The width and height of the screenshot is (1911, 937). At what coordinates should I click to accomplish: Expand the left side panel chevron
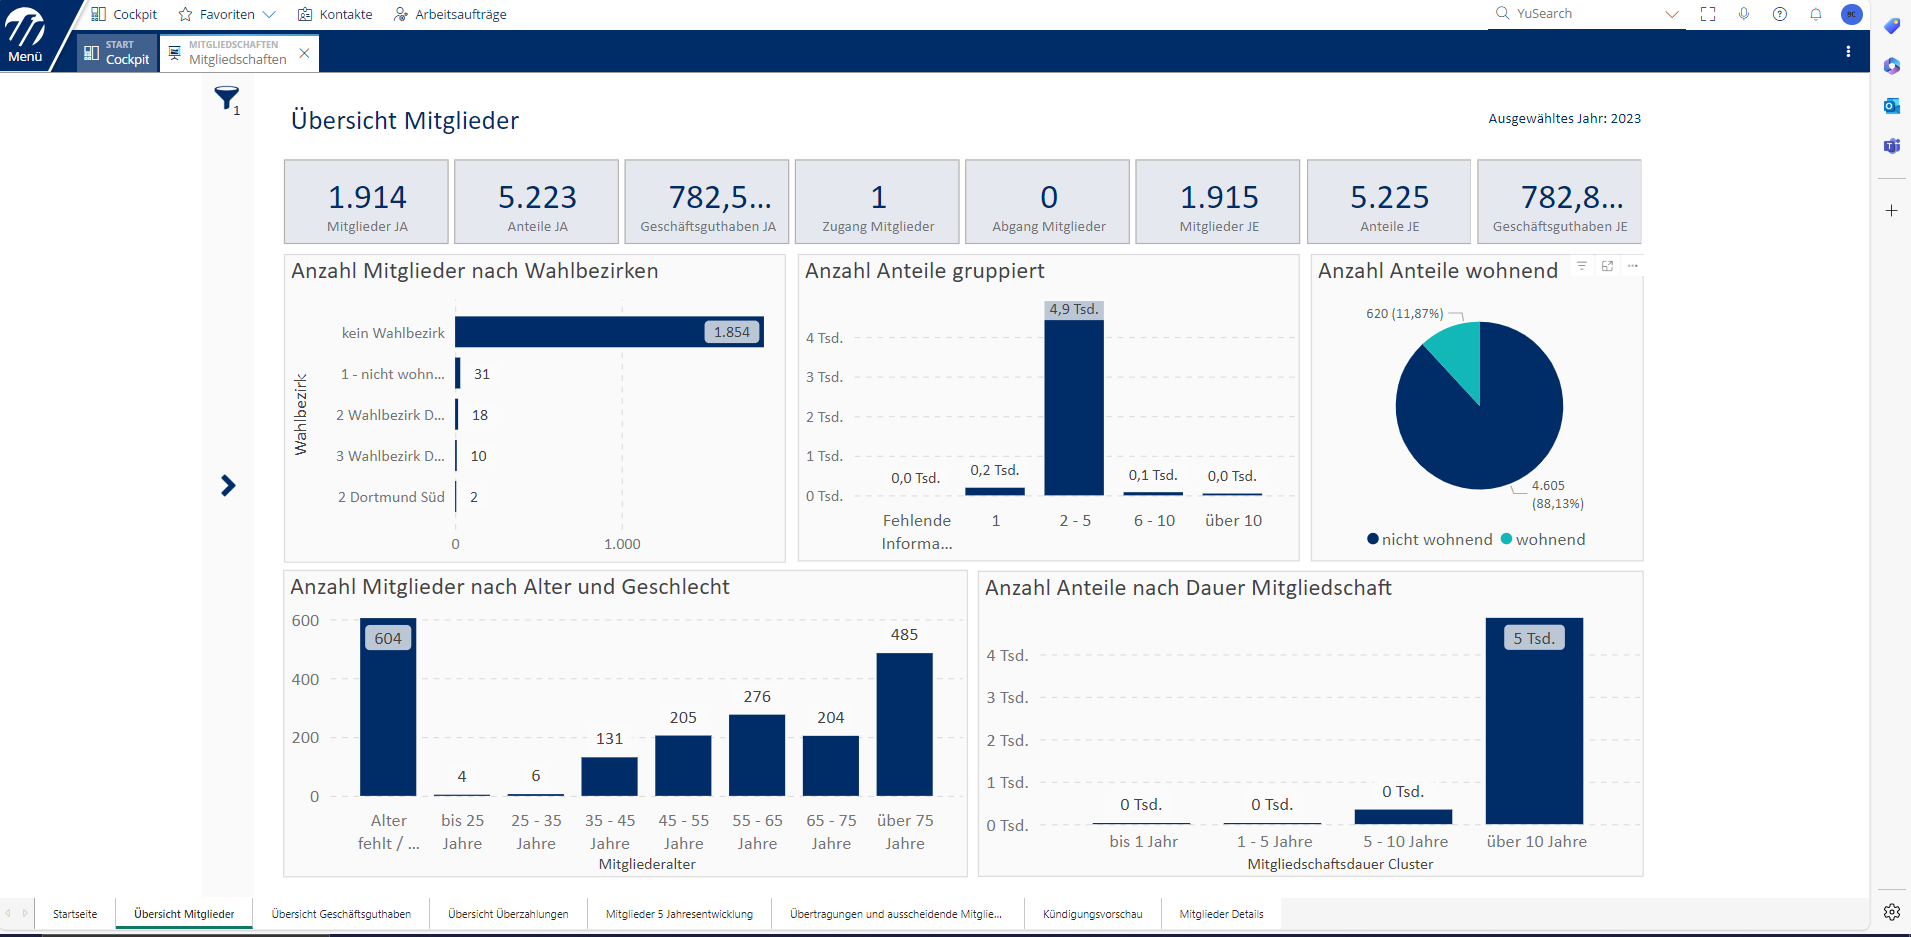click(228, 486)
